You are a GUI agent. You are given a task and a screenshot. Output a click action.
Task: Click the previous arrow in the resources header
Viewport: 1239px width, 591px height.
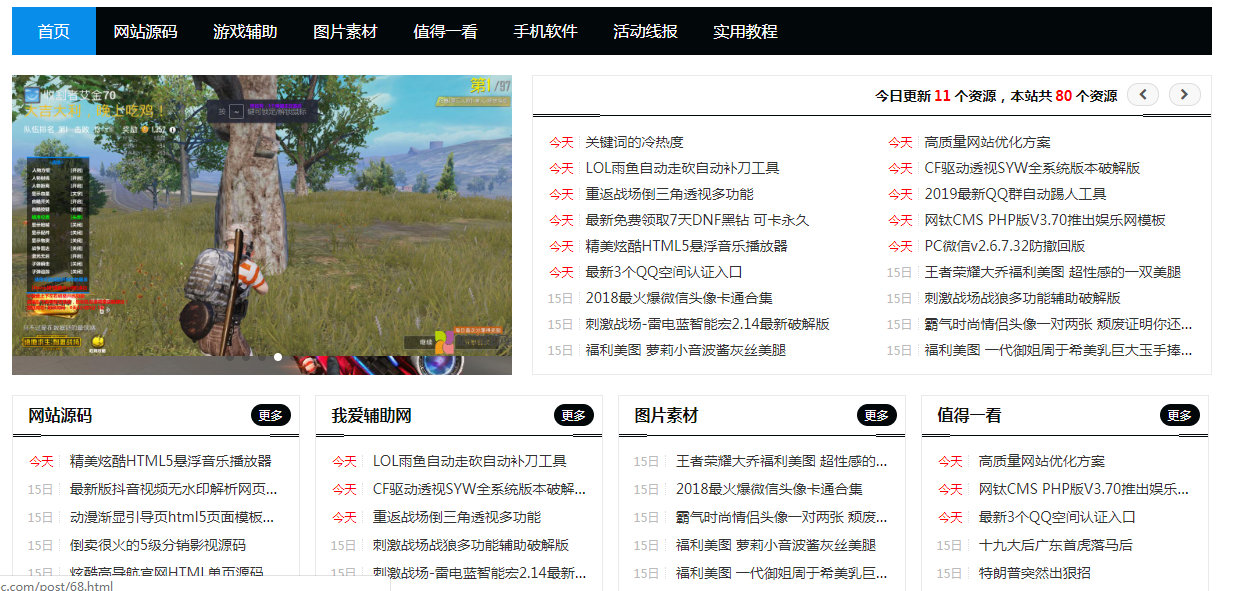click(x=1143, y=95)
